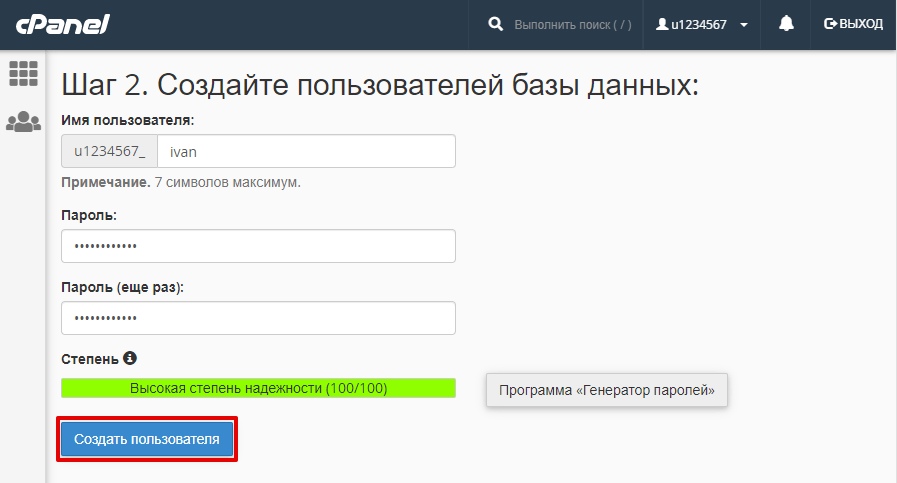The height and width of the screenshot is (483, 897).
Task: Click the "Степень" label text
Action: (90, 359)
